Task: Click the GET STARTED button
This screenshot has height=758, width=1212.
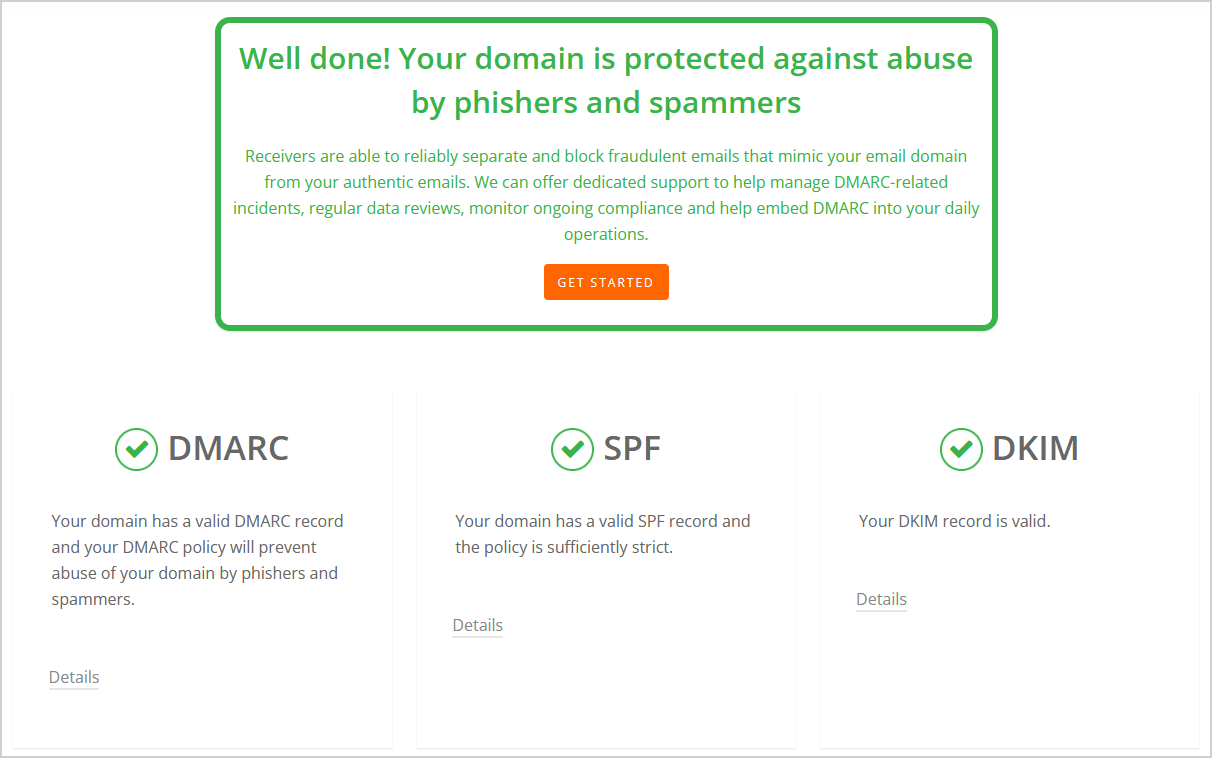Action: tap(606, 282)
